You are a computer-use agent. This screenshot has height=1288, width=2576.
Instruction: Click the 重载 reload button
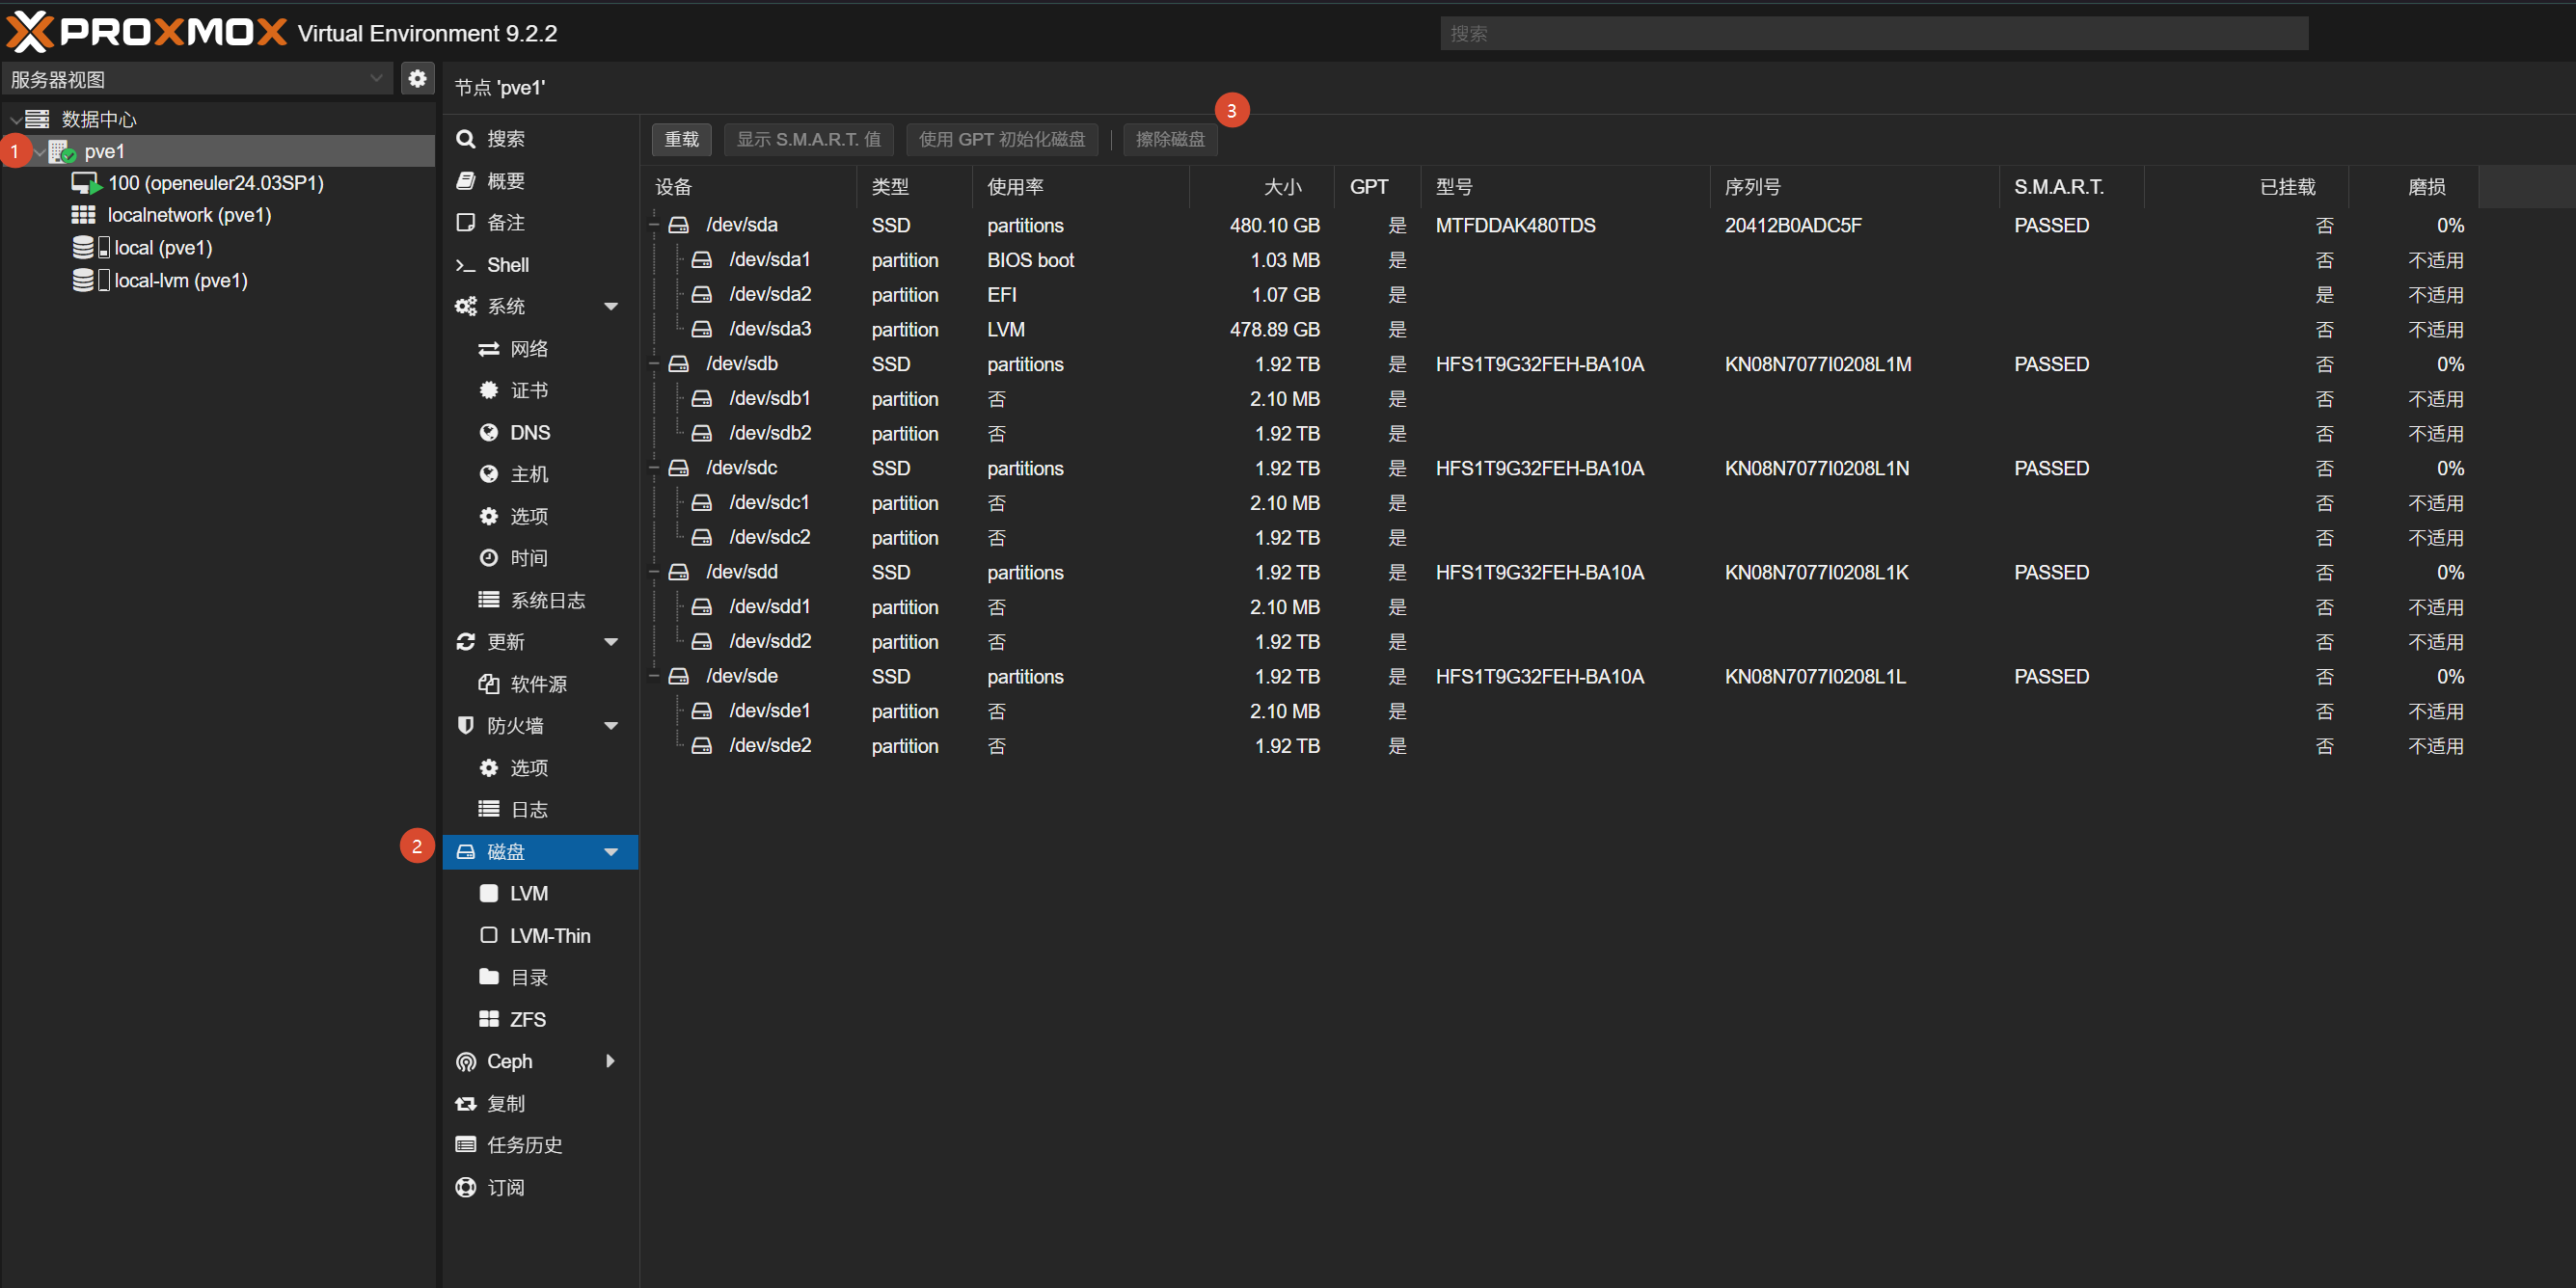(x=681, y=139)
